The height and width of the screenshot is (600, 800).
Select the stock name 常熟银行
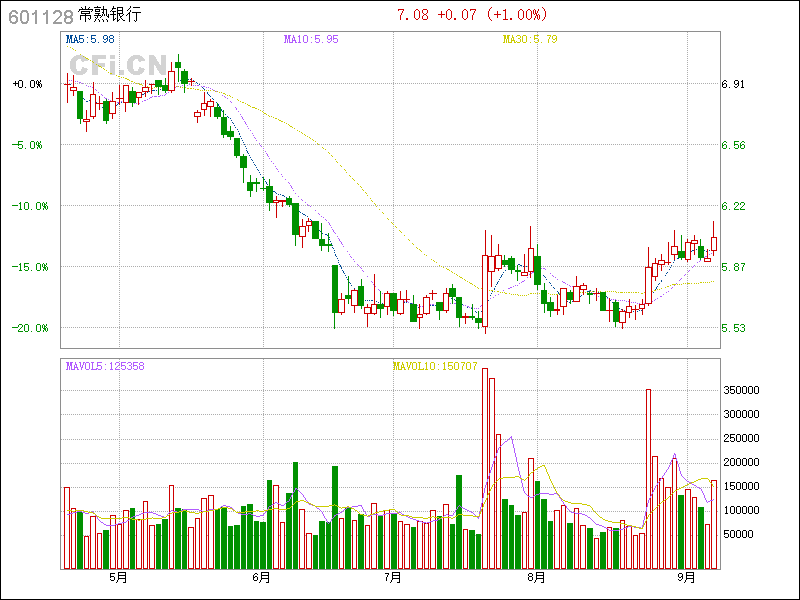110,16
